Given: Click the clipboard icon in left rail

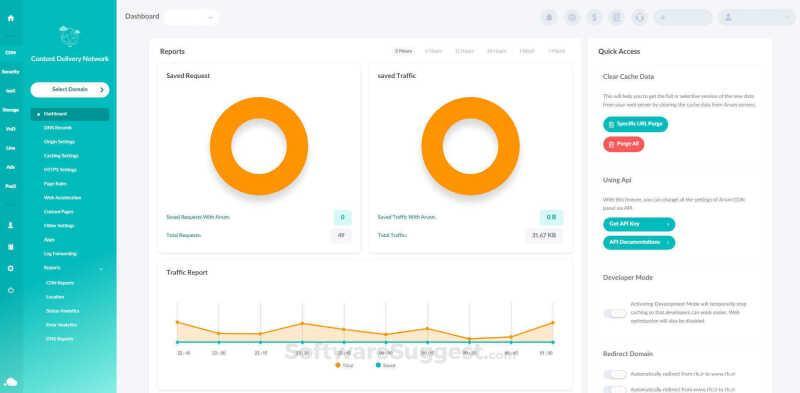Looking at the screenshot, I should (x=11, y=247).
